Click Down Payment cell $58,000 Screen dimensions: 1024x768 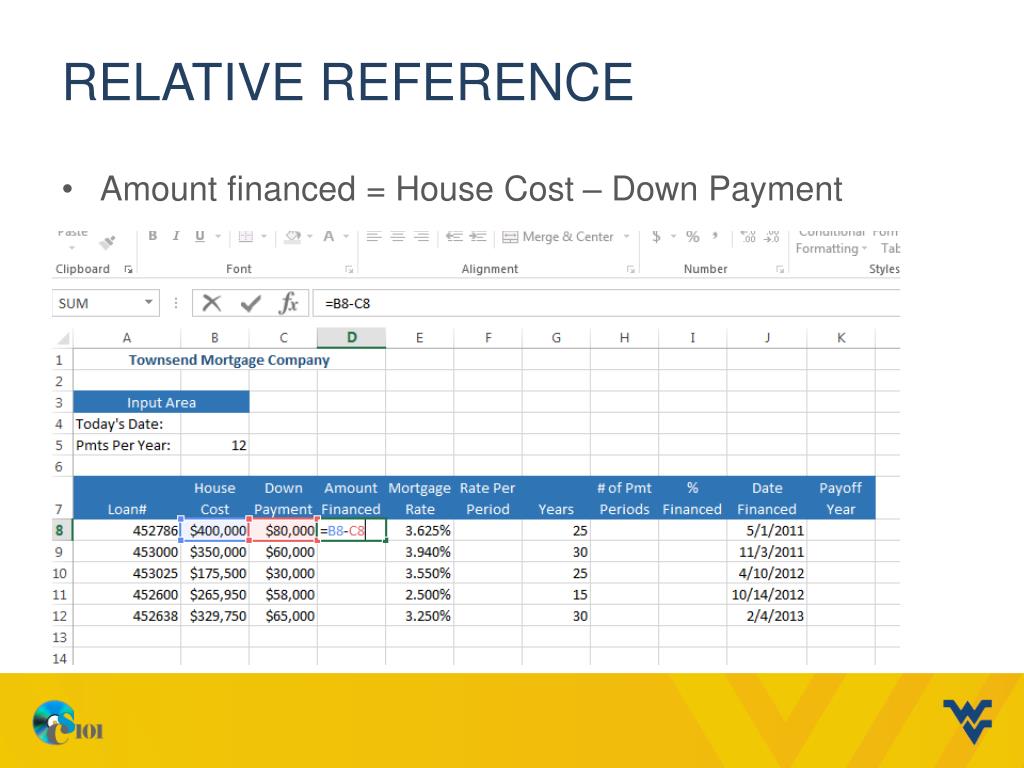(x=283, y=594)
